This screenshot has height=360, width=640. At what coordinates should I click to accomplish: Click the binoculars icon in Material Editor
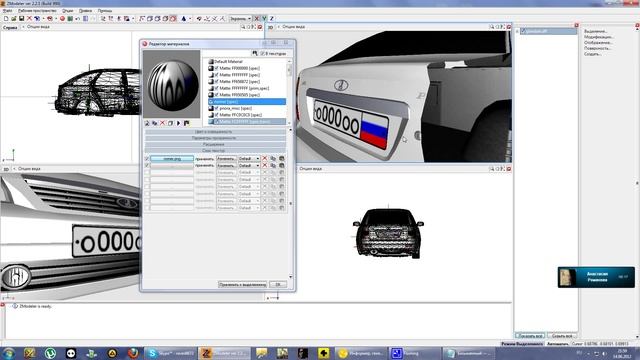pyautogui.click(x=255, y=53)
